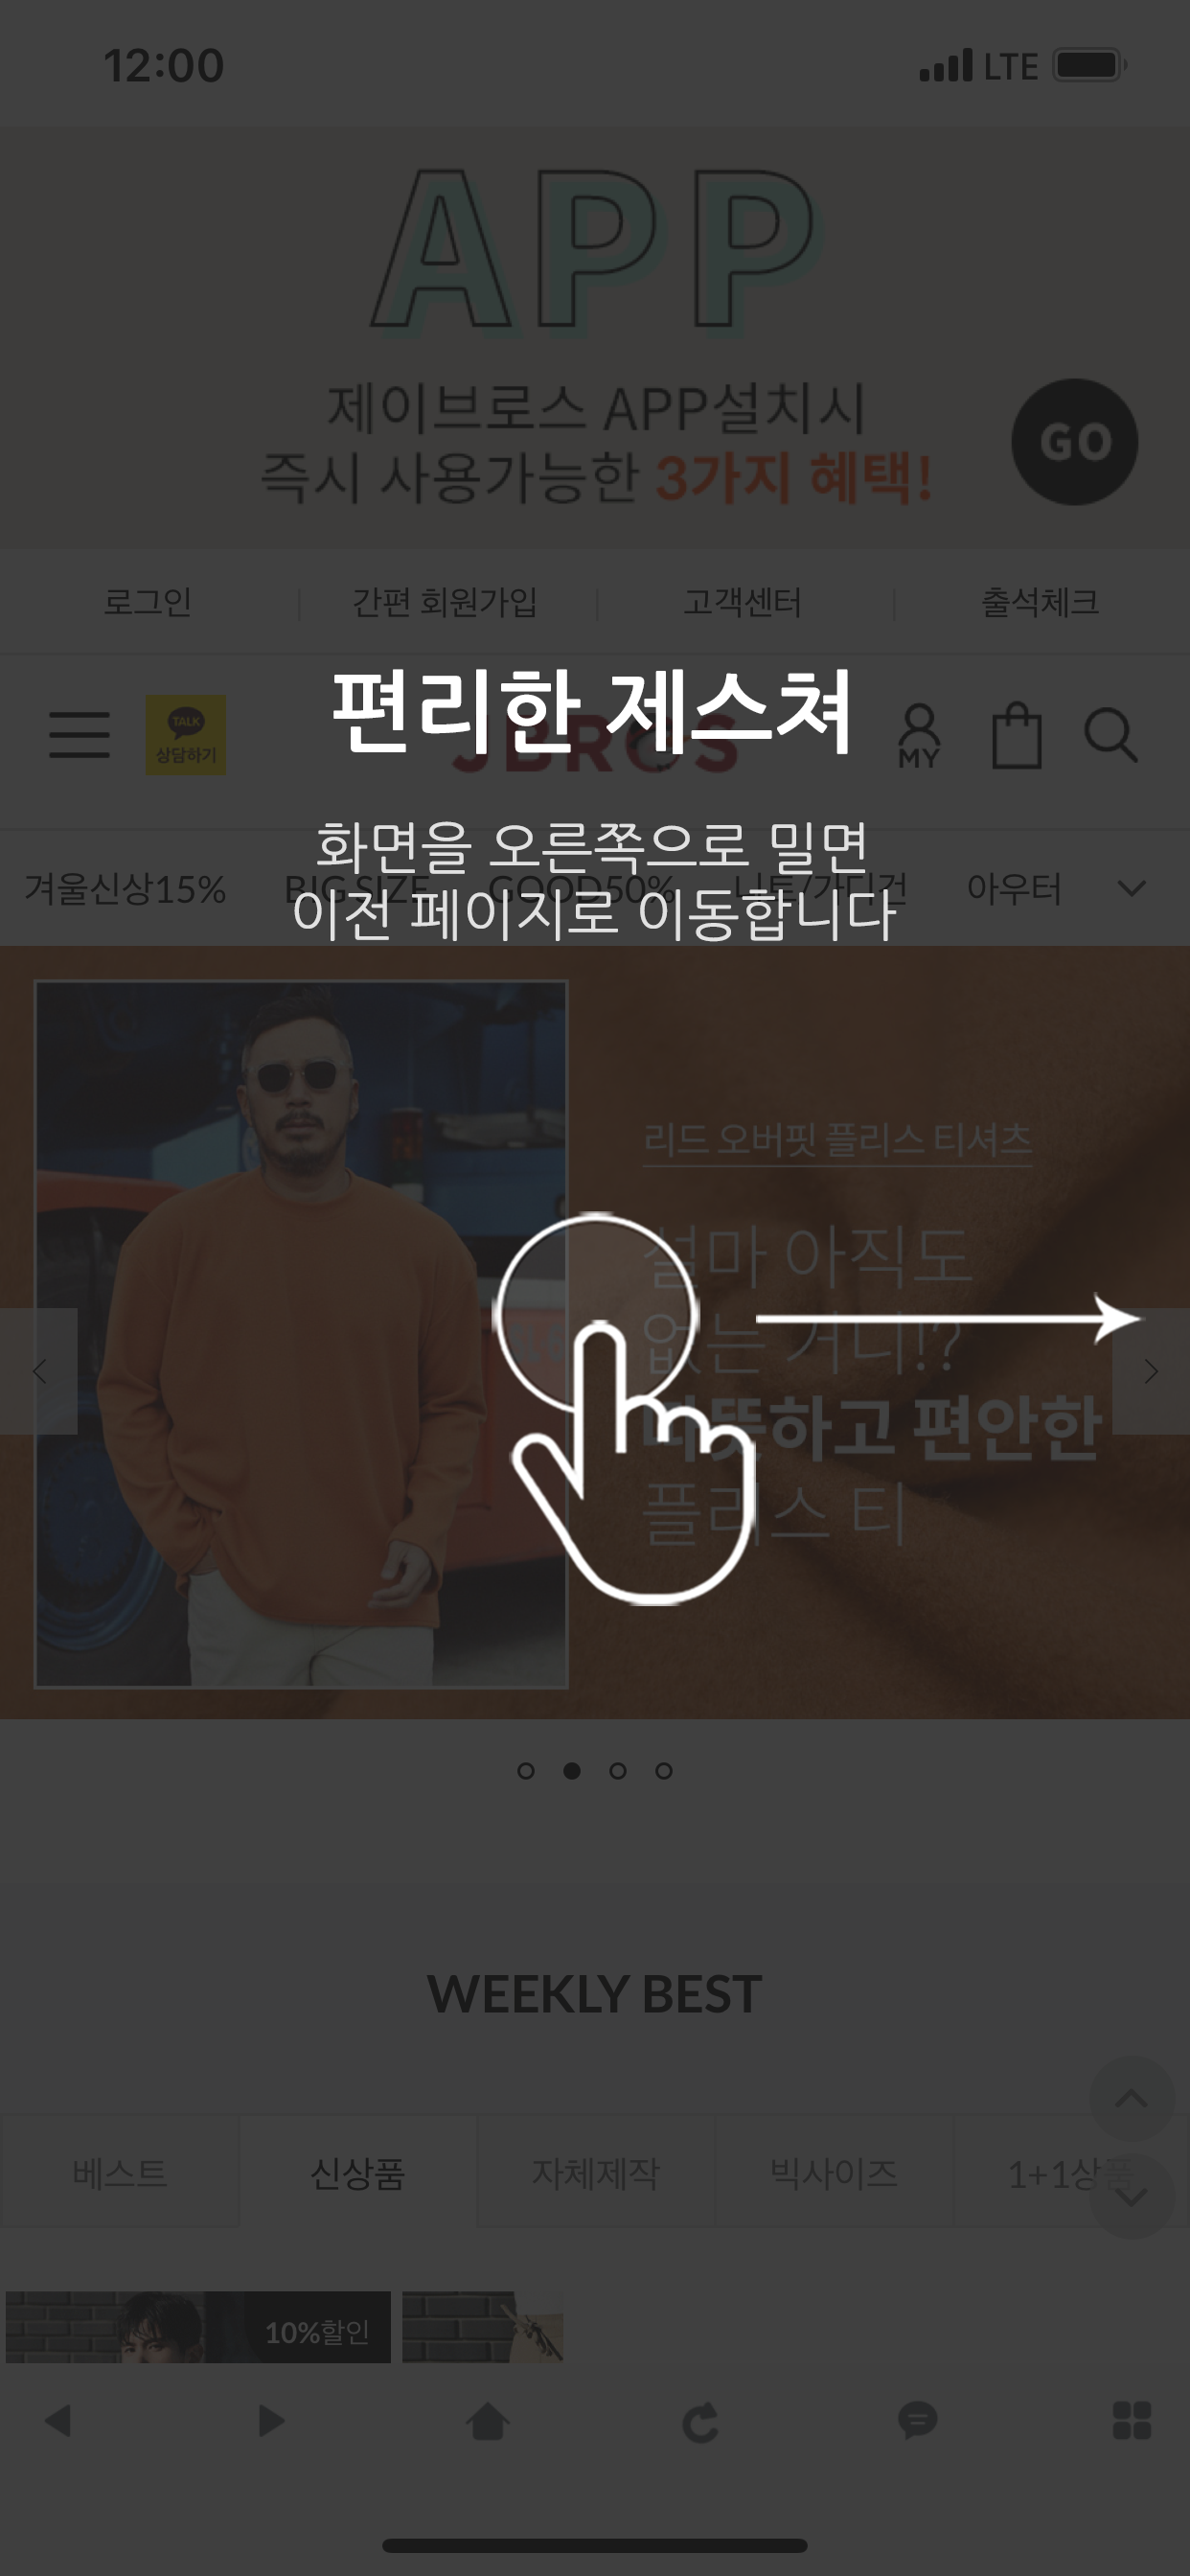The height and width of the screenshot is (2576, 1190).
Task: Switch to 신상품 tab
Action: click(x=357, y=2172)
